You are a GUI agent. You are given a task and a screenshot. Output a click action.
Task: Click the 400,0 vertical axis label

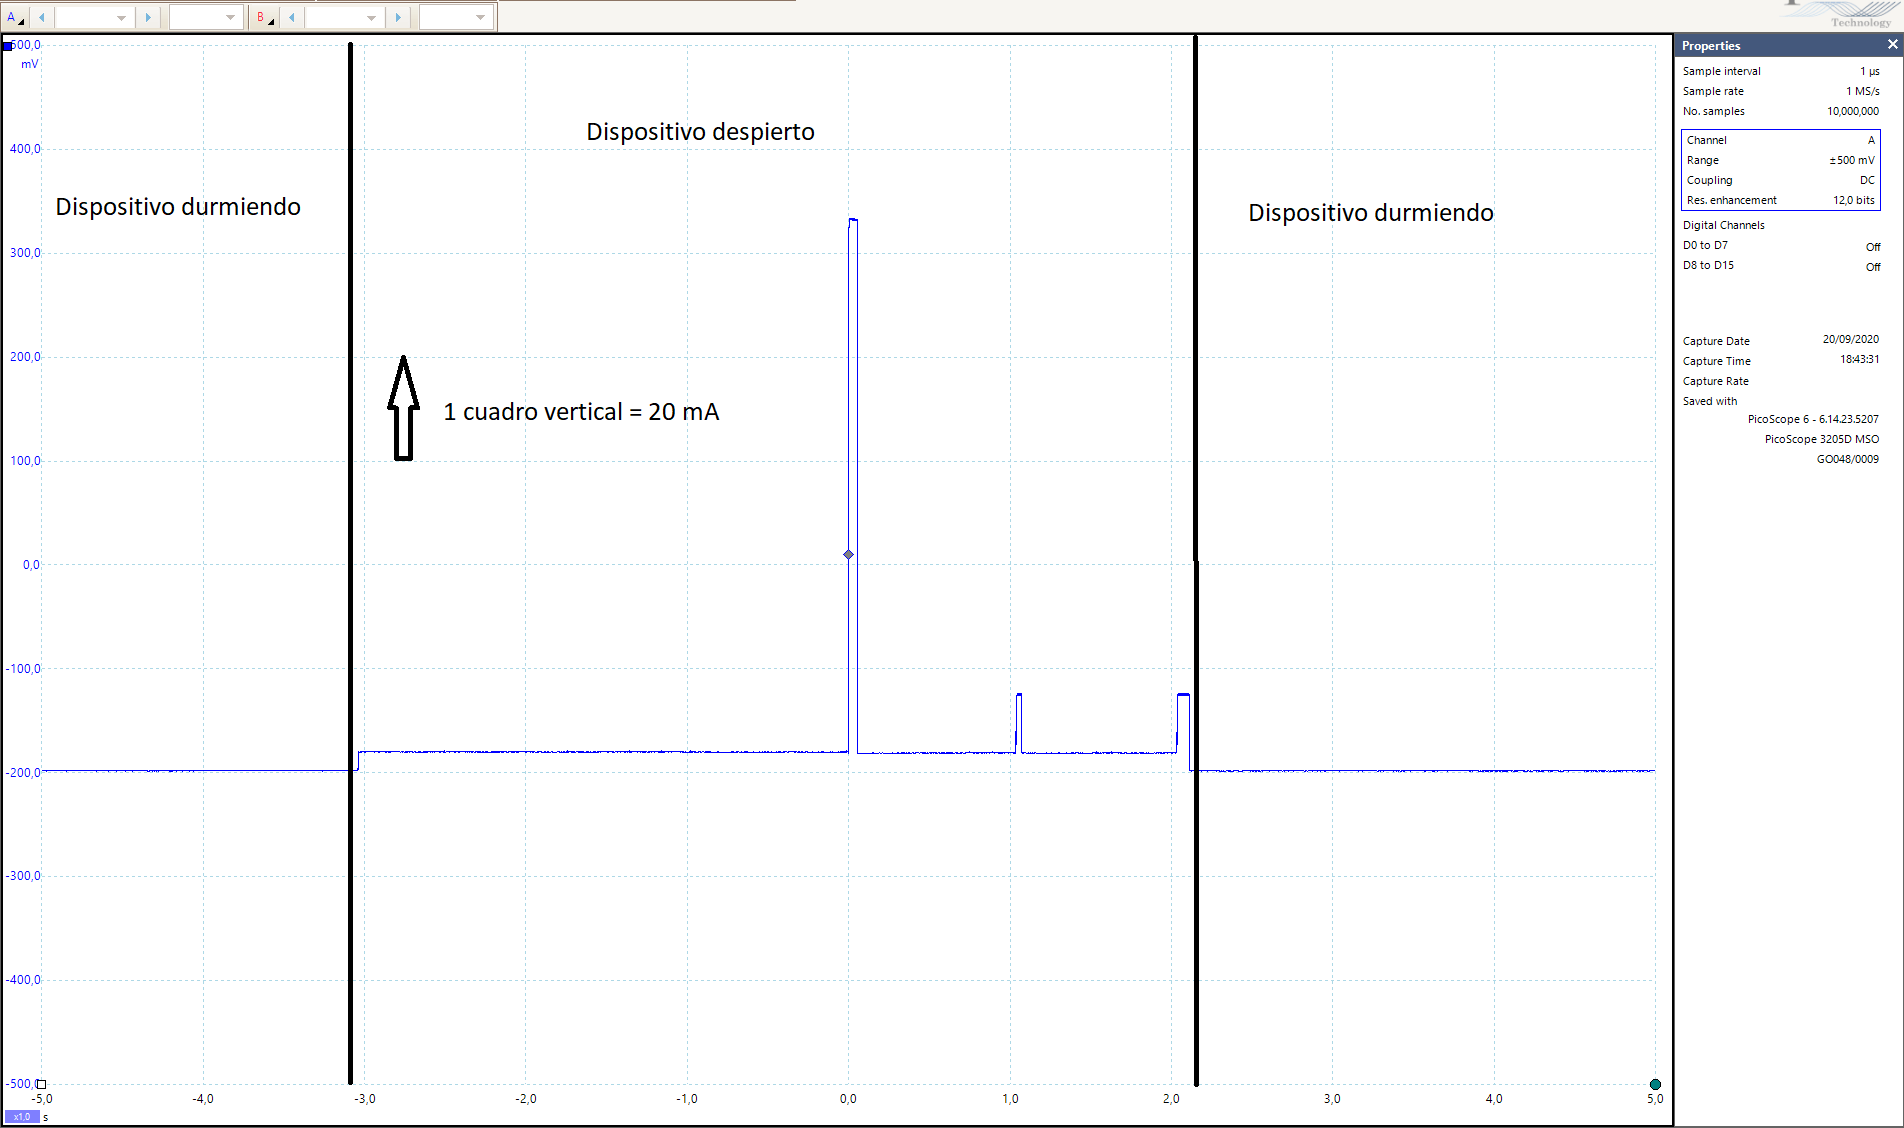25,149
